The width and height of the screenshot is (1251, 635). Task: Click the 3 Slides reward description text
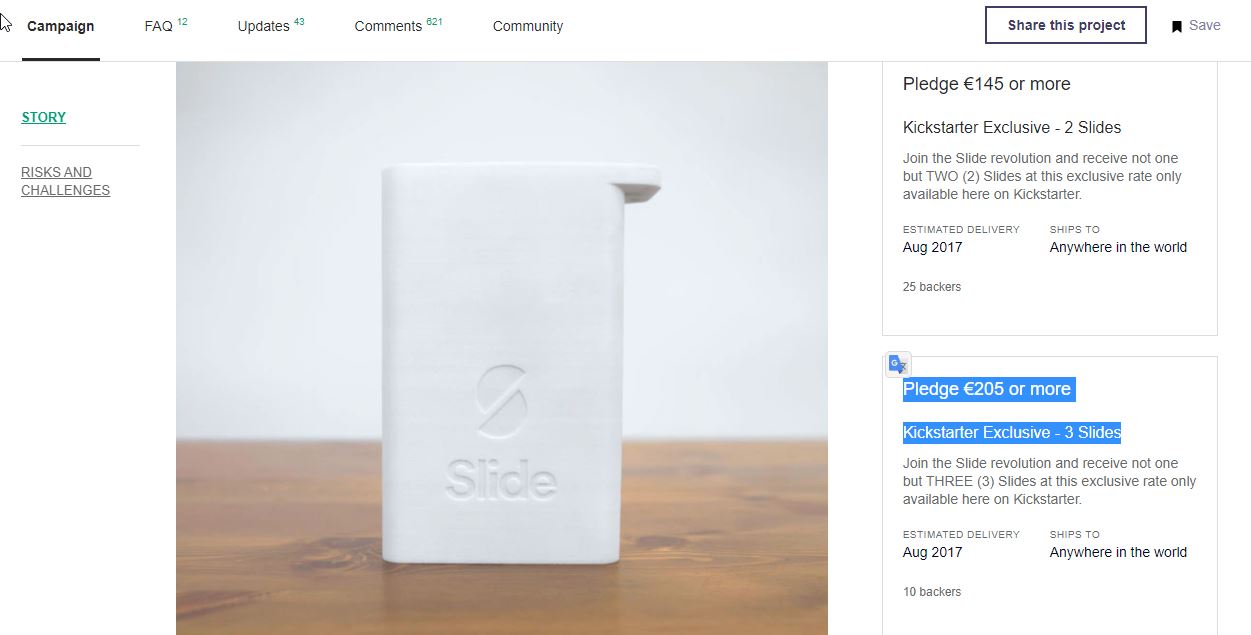(1049, 481)
